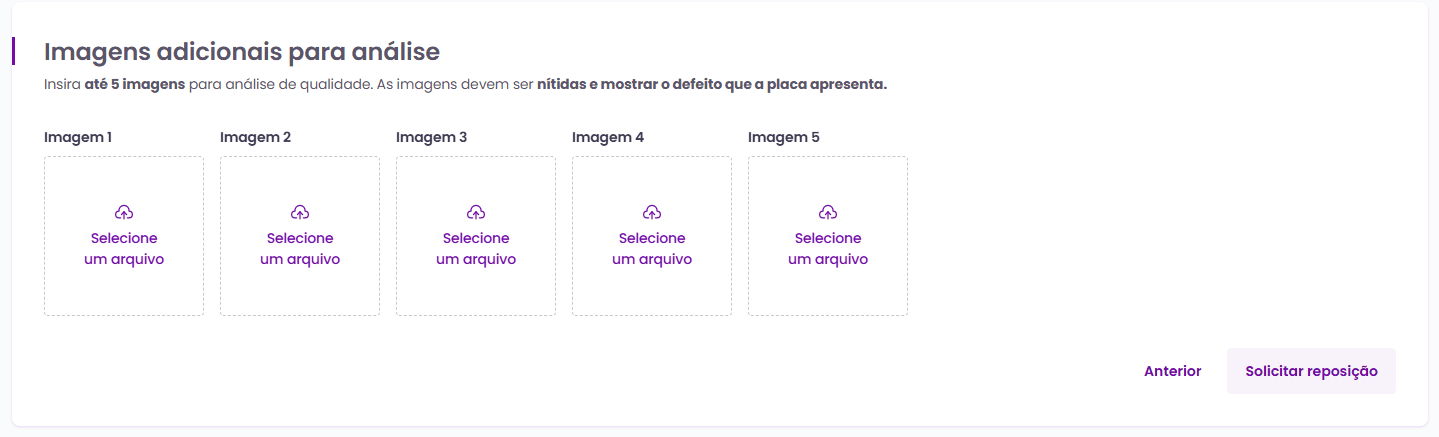Click the bold "até 5 imagens" text
The height and width of the screenshot is (437, 1439).
(x=135, y=85)
